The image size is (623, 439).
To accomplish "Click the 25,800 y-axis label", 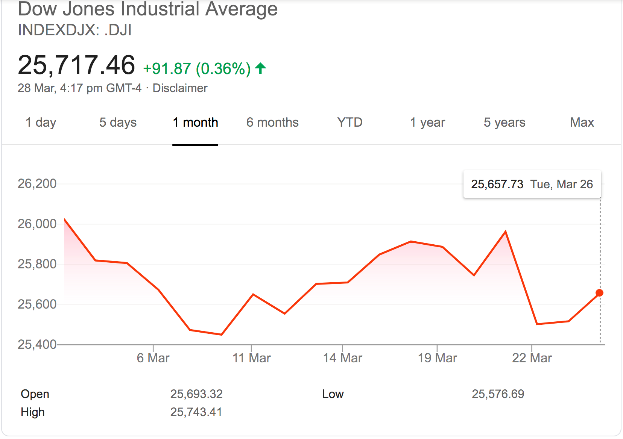I will [x=37, y=264].
